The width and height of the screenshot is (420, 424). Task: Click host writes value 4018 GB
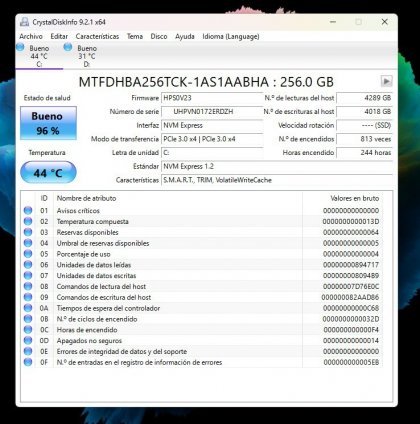pos(364,112)
